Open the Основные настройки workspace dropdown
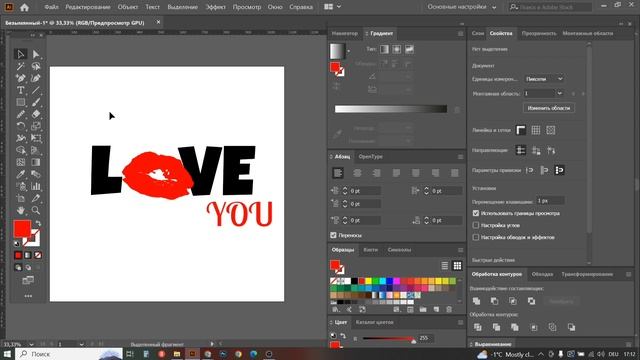640x360 pixels. (x=462, y=7)
